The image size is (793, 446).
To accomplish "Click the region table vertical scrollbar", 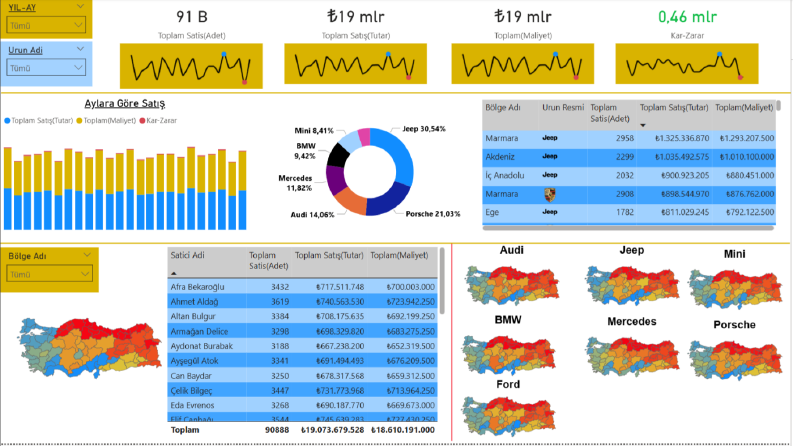I will (778, 106).
